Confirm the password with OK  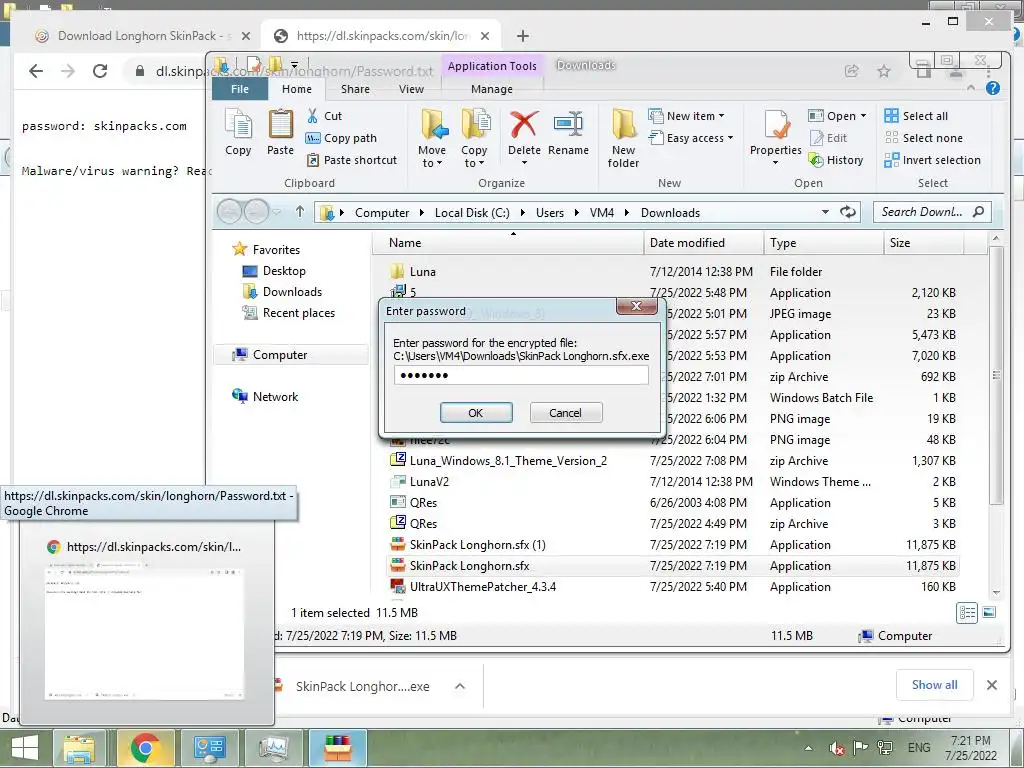476,413
